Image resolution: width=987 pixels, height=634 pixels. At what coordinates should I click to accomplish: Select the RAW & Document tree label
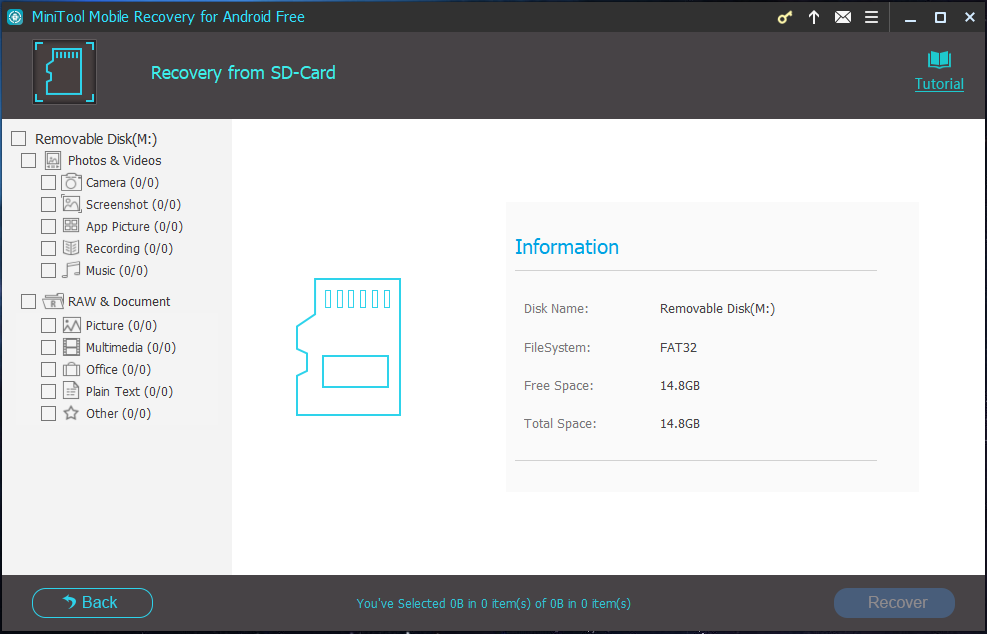click(119, 302)
